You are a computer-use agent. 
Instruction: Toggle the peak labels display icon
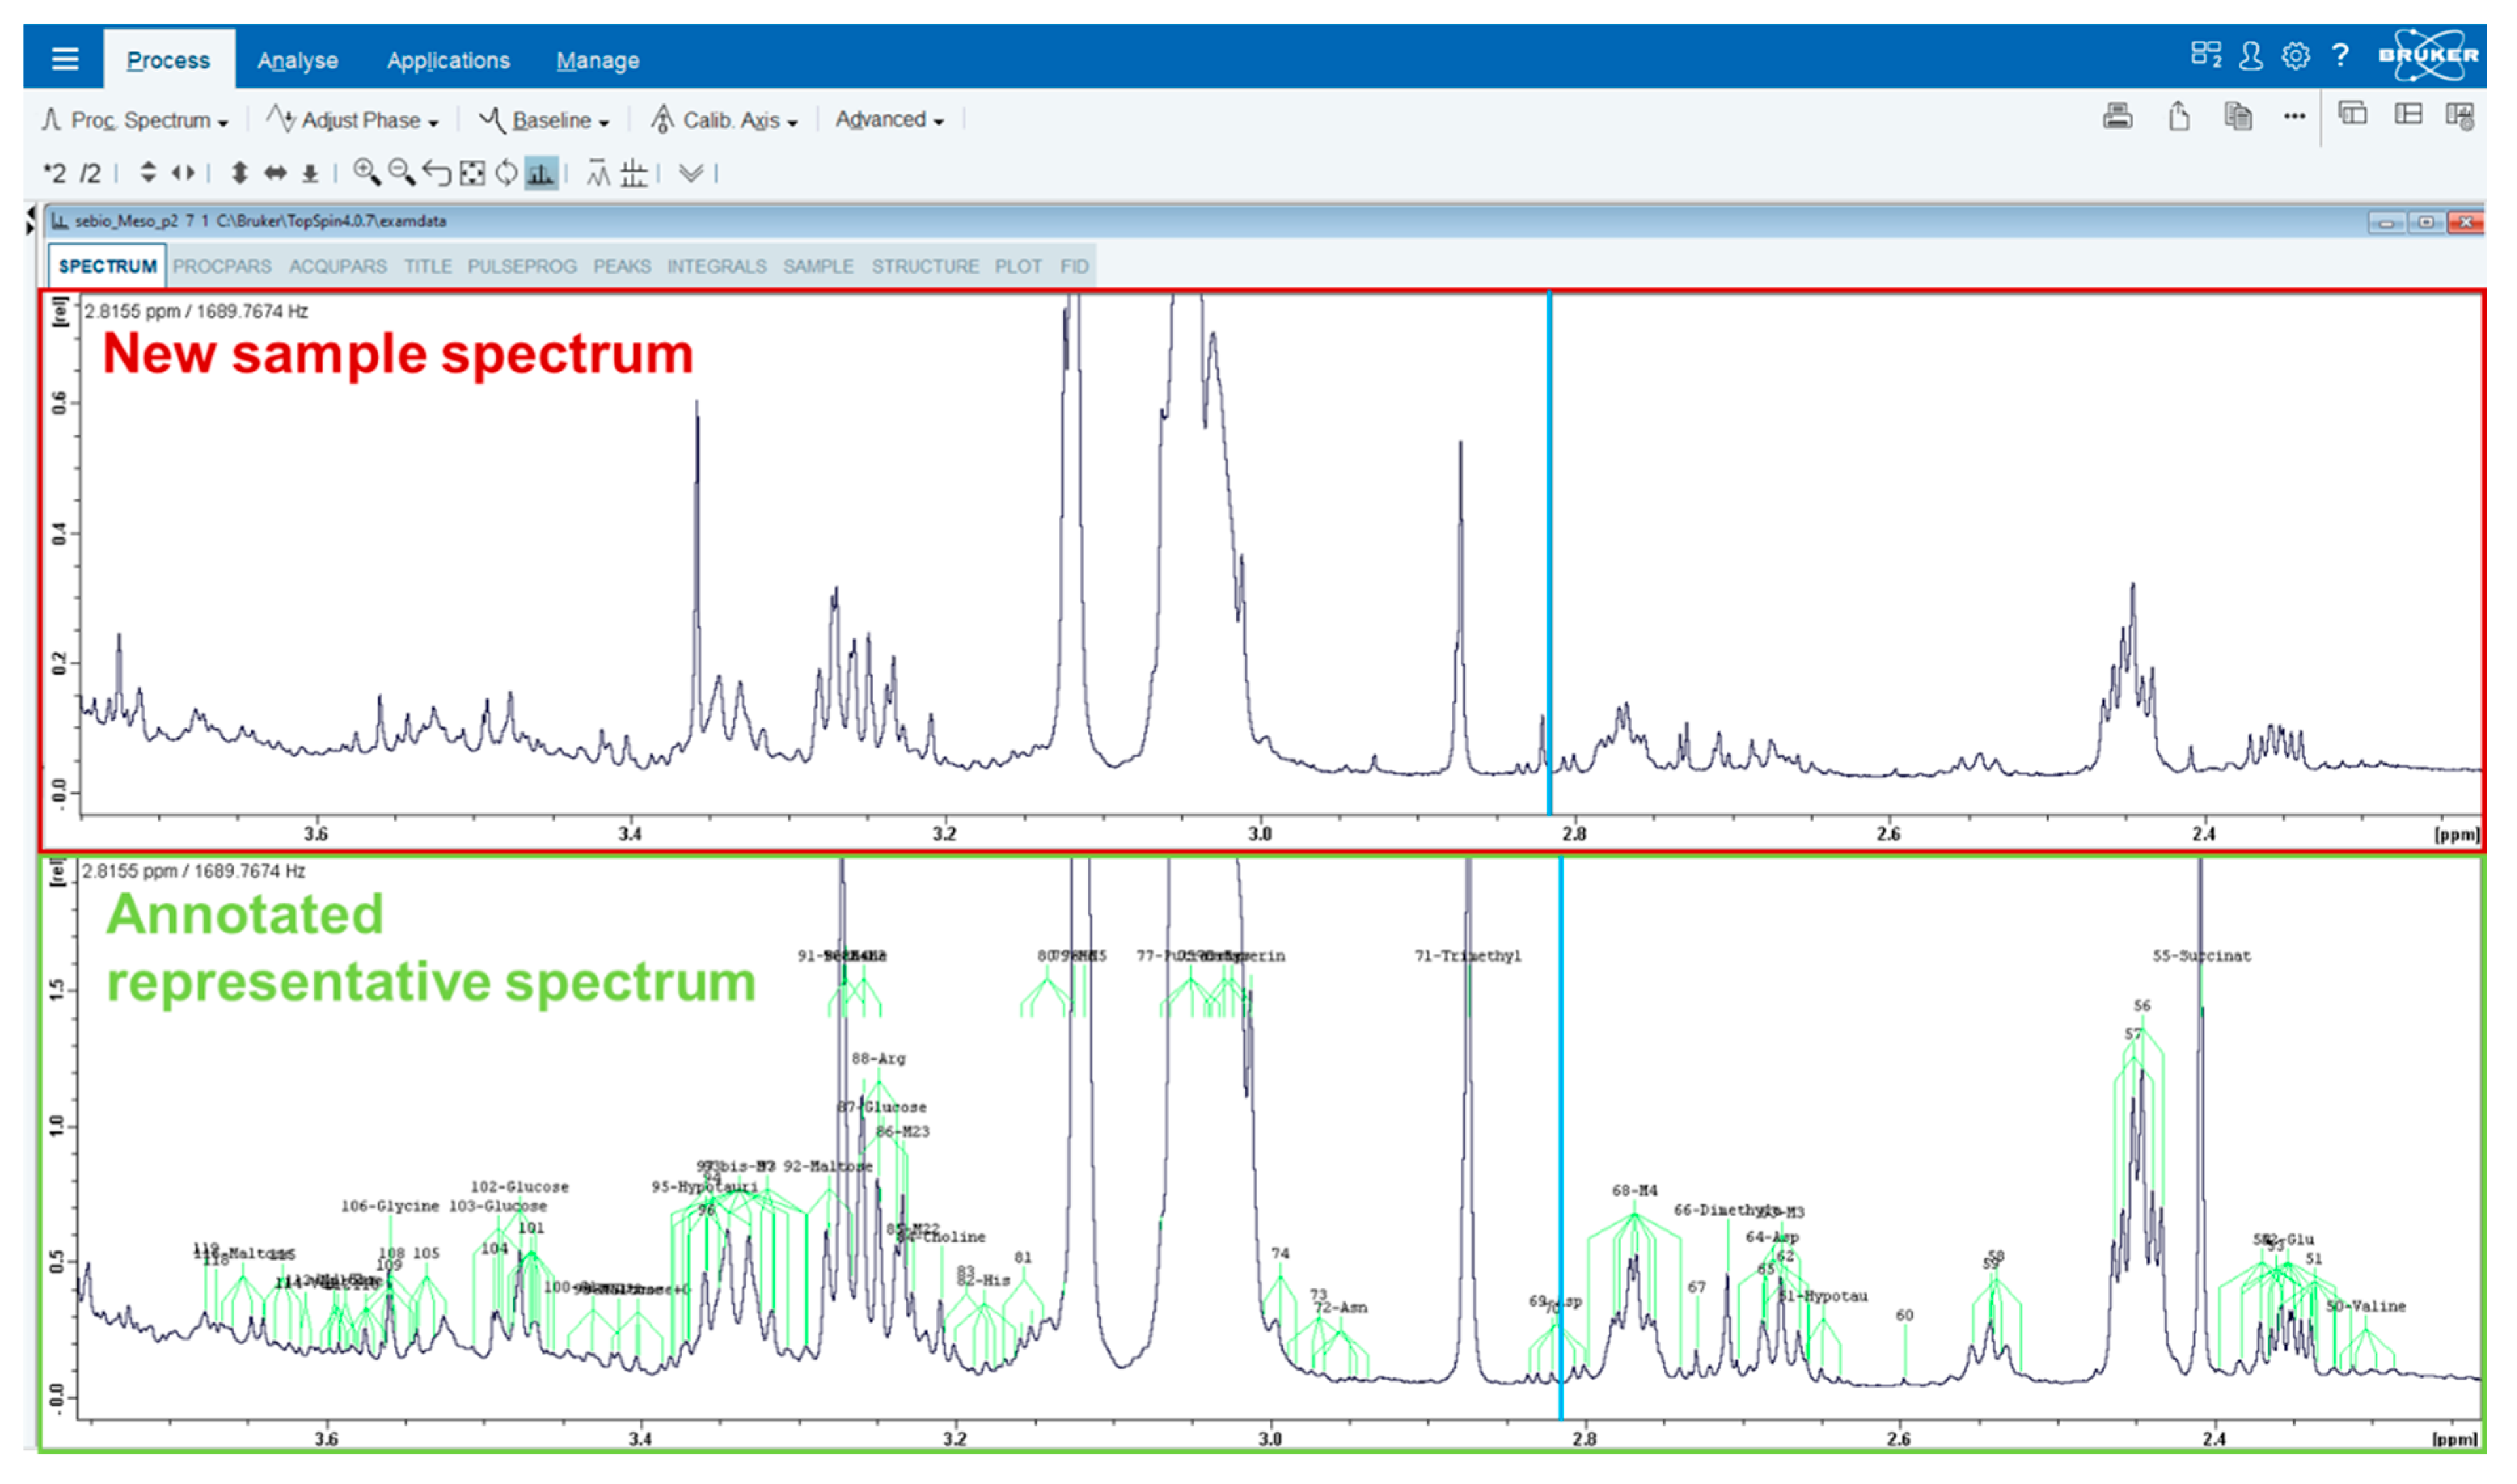[x=598, y=173]
